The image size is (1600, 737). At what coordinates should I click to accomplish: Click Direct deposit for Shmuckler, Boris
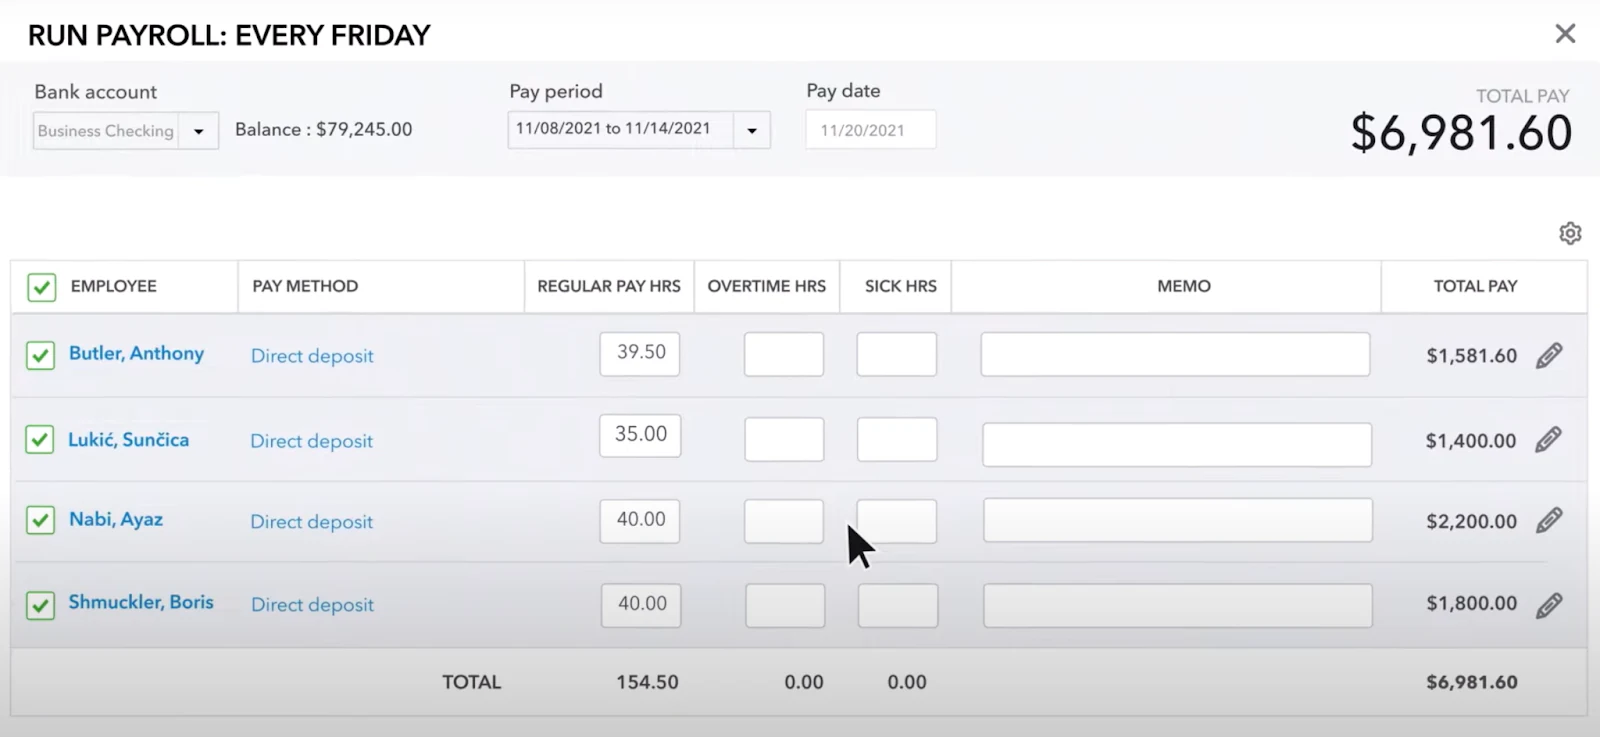(x=312, y=605)
